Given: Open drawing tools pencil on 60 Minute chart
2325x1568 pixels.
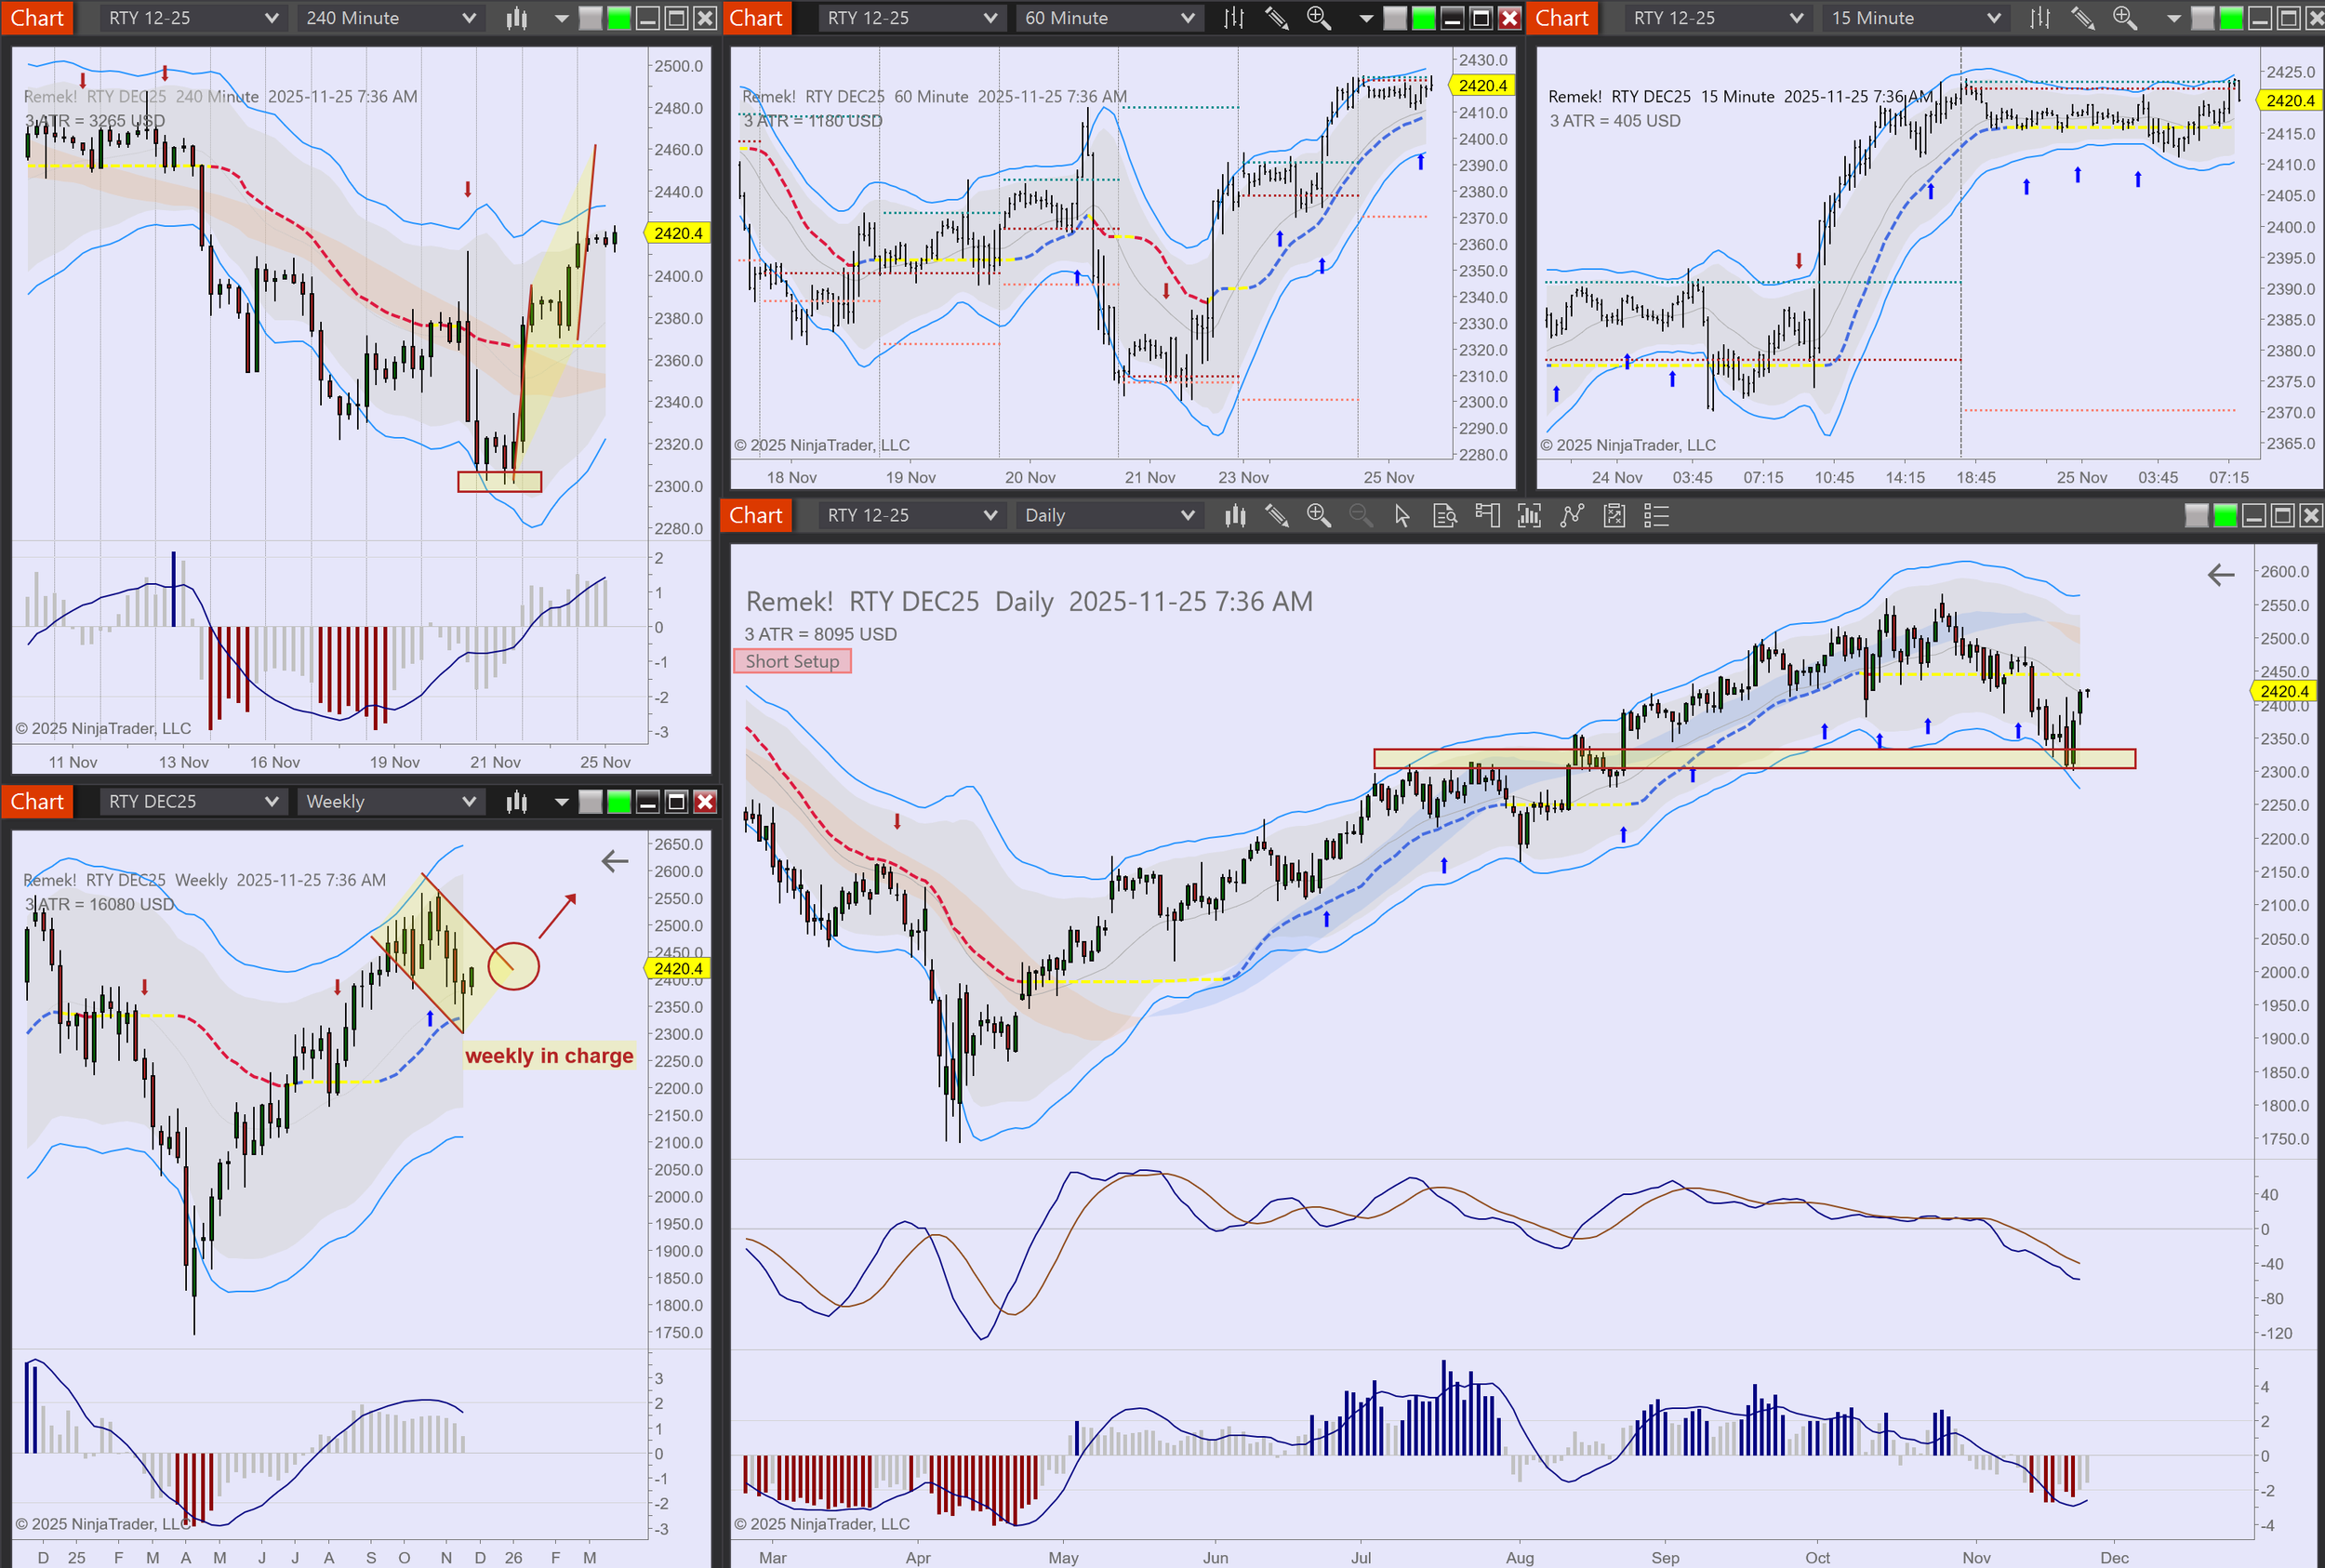Looking at the screenshot, I should pyautogui.click(x=1276, y=18).
